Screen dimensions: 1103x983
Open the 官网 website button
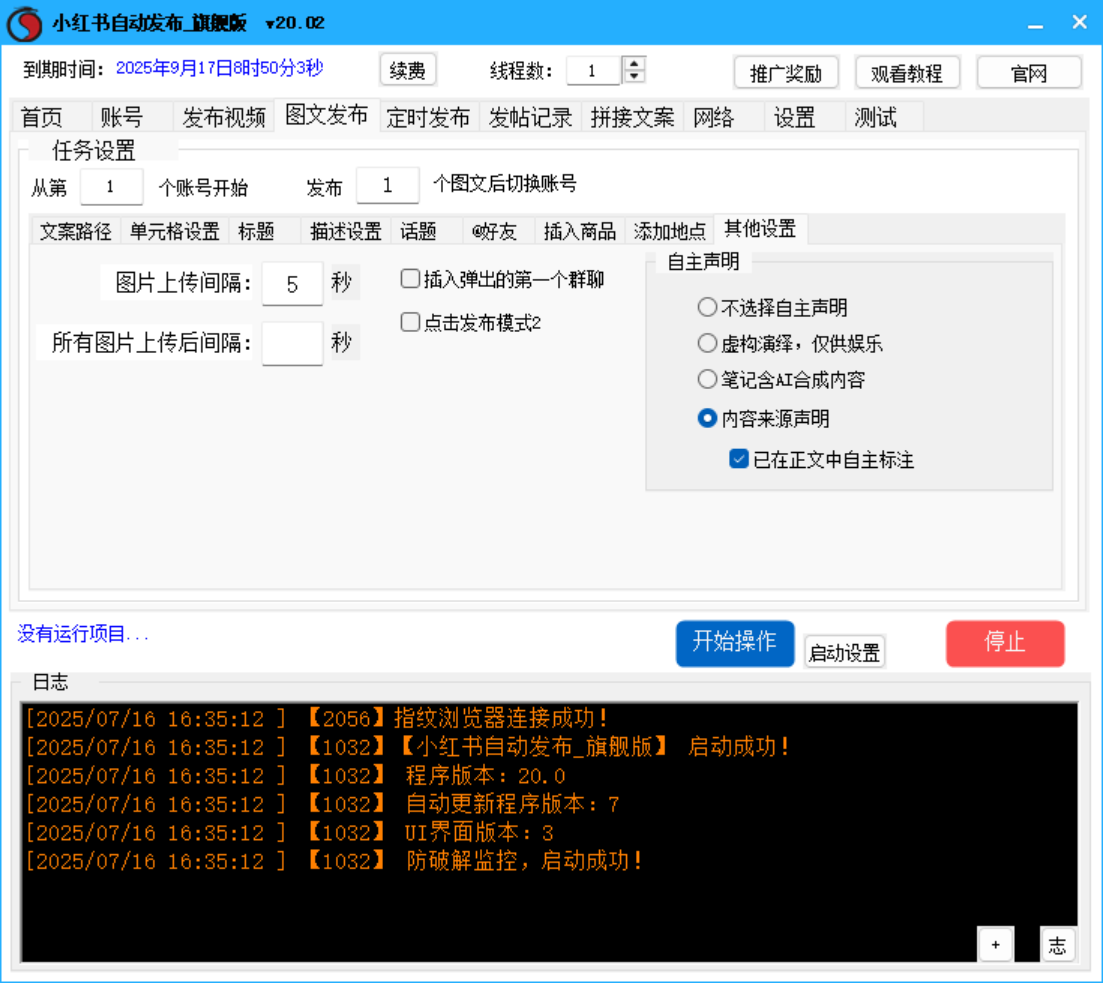pos(1029,73)
